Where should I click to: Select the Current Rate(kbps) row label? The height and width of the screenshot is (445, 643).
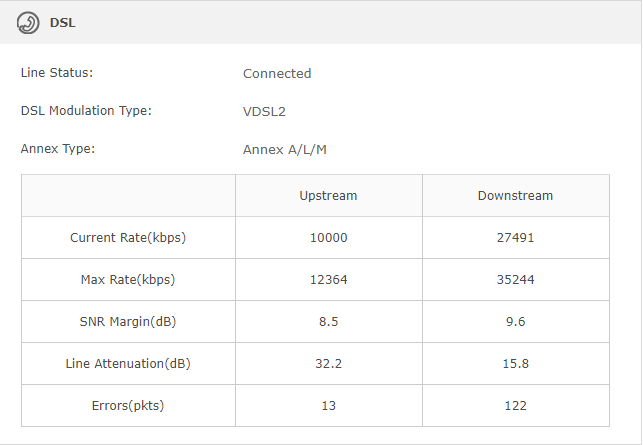tap(128, 238)
